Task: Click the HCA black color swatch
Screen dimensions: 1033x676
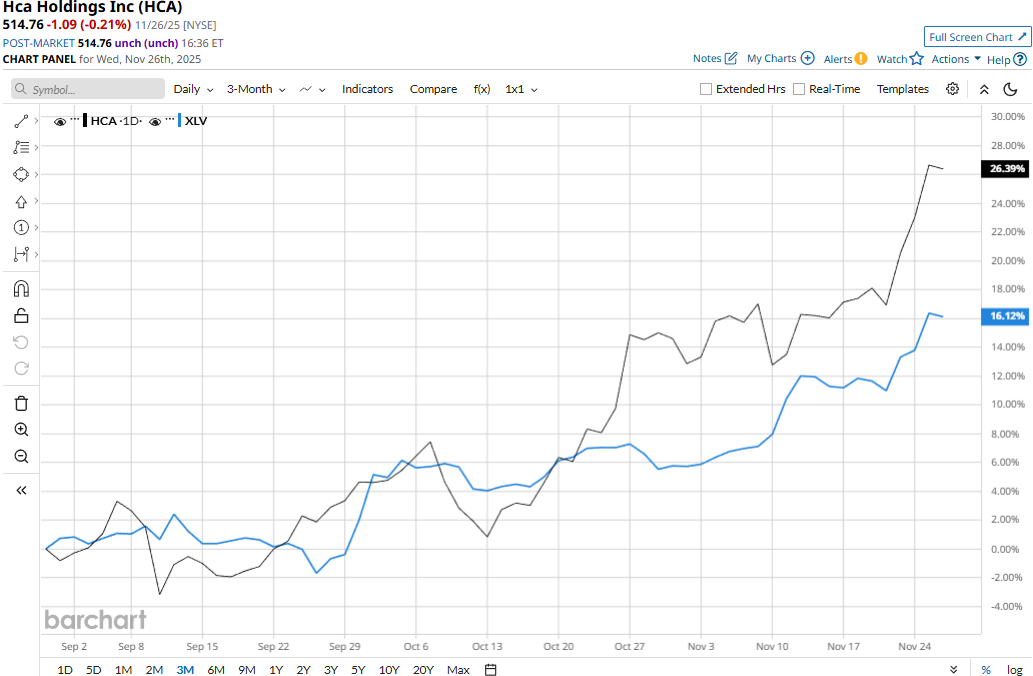Action: click(85, 121)
